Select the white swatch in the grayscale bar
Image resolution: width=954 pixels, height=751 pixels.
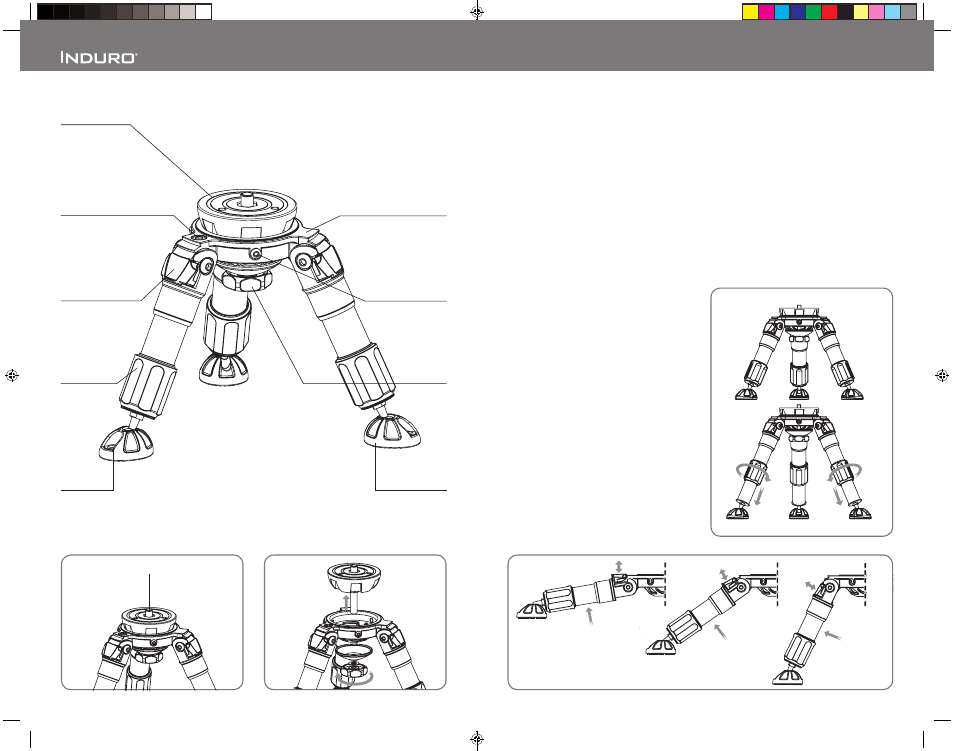(203, 12)
